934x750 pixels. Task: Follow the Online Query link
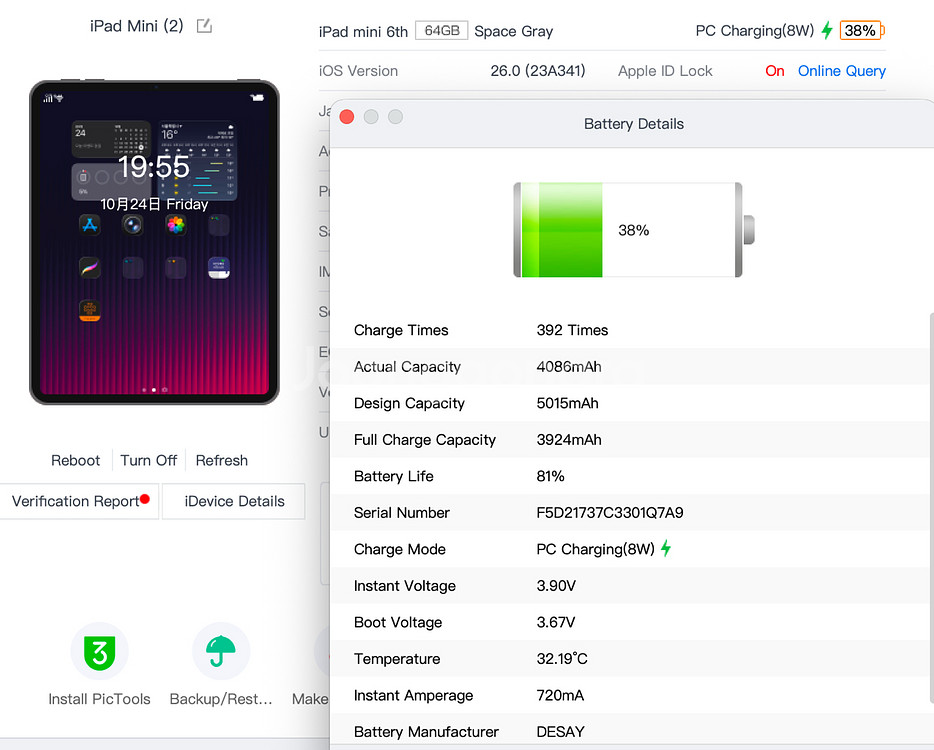click(841, 71)
